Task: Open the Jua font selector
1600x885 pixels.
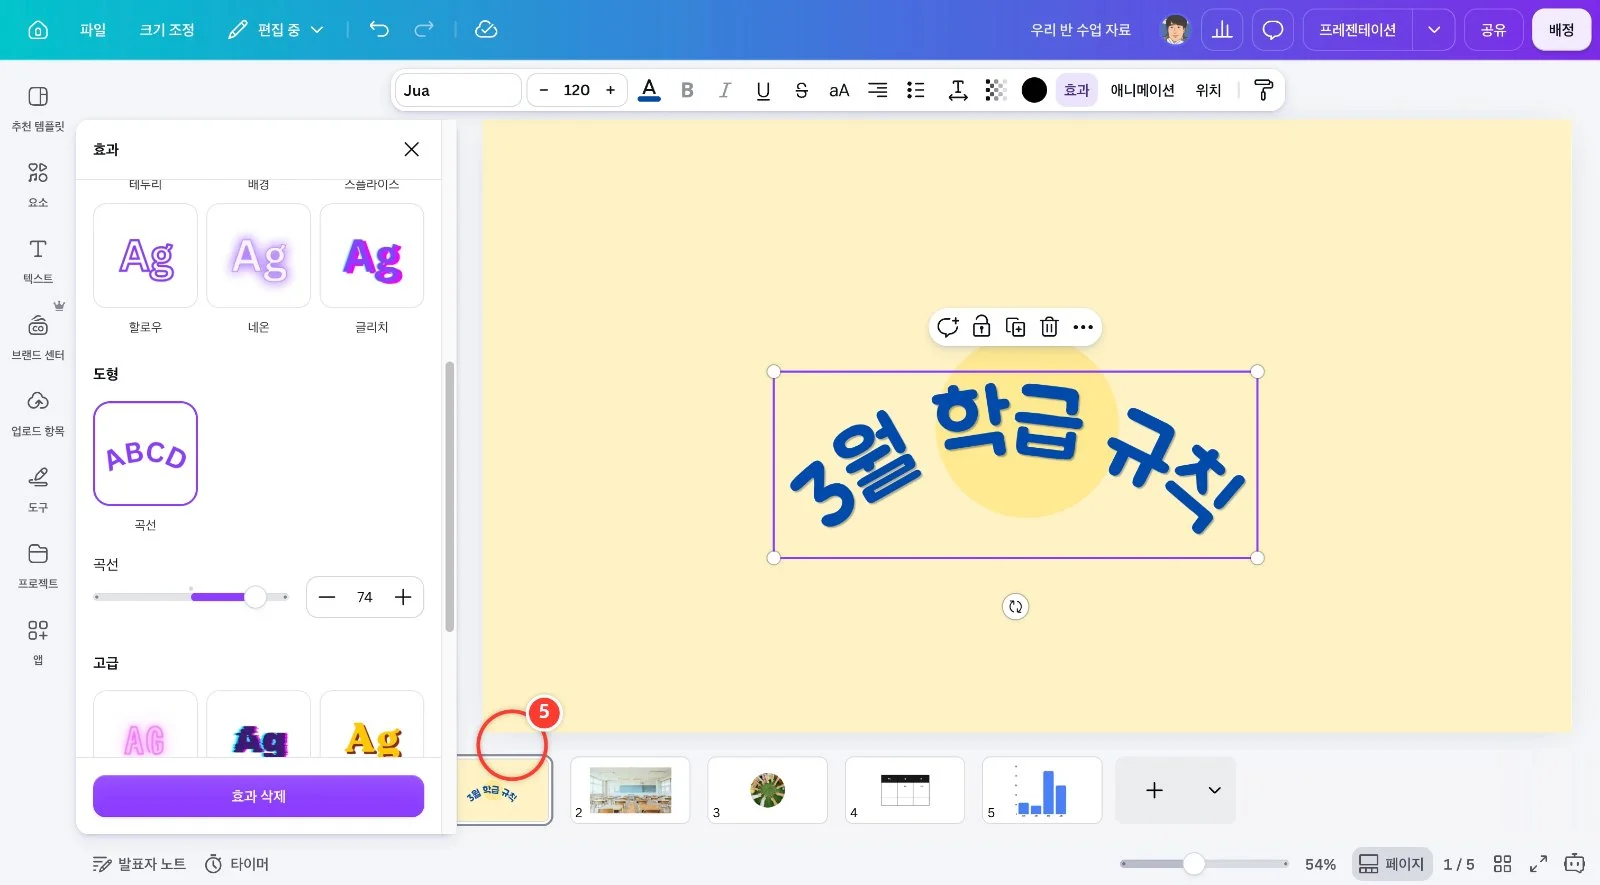Action: pyautogui.click(x=459, y=90)
